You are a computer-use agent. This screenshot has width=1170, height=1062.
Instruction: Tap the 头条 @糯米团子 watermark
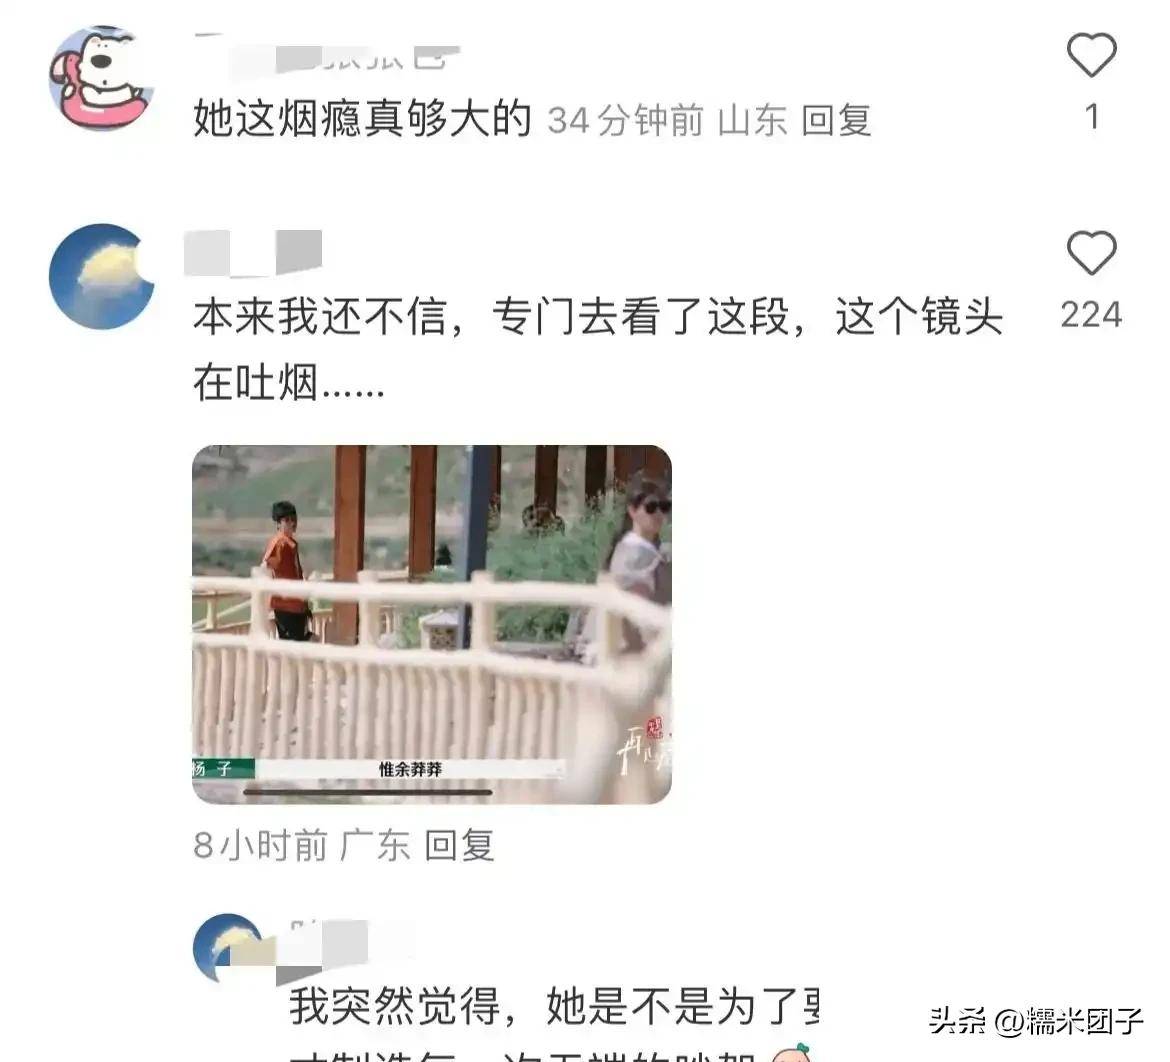point(1036,1020)
